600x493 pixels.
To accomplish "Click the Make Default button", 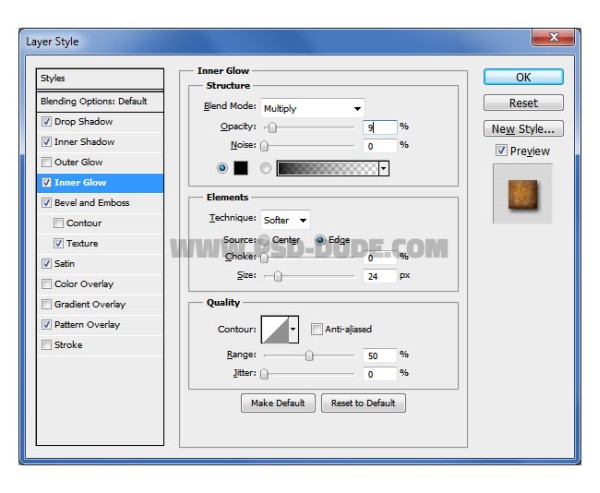I will coord(278,403).
